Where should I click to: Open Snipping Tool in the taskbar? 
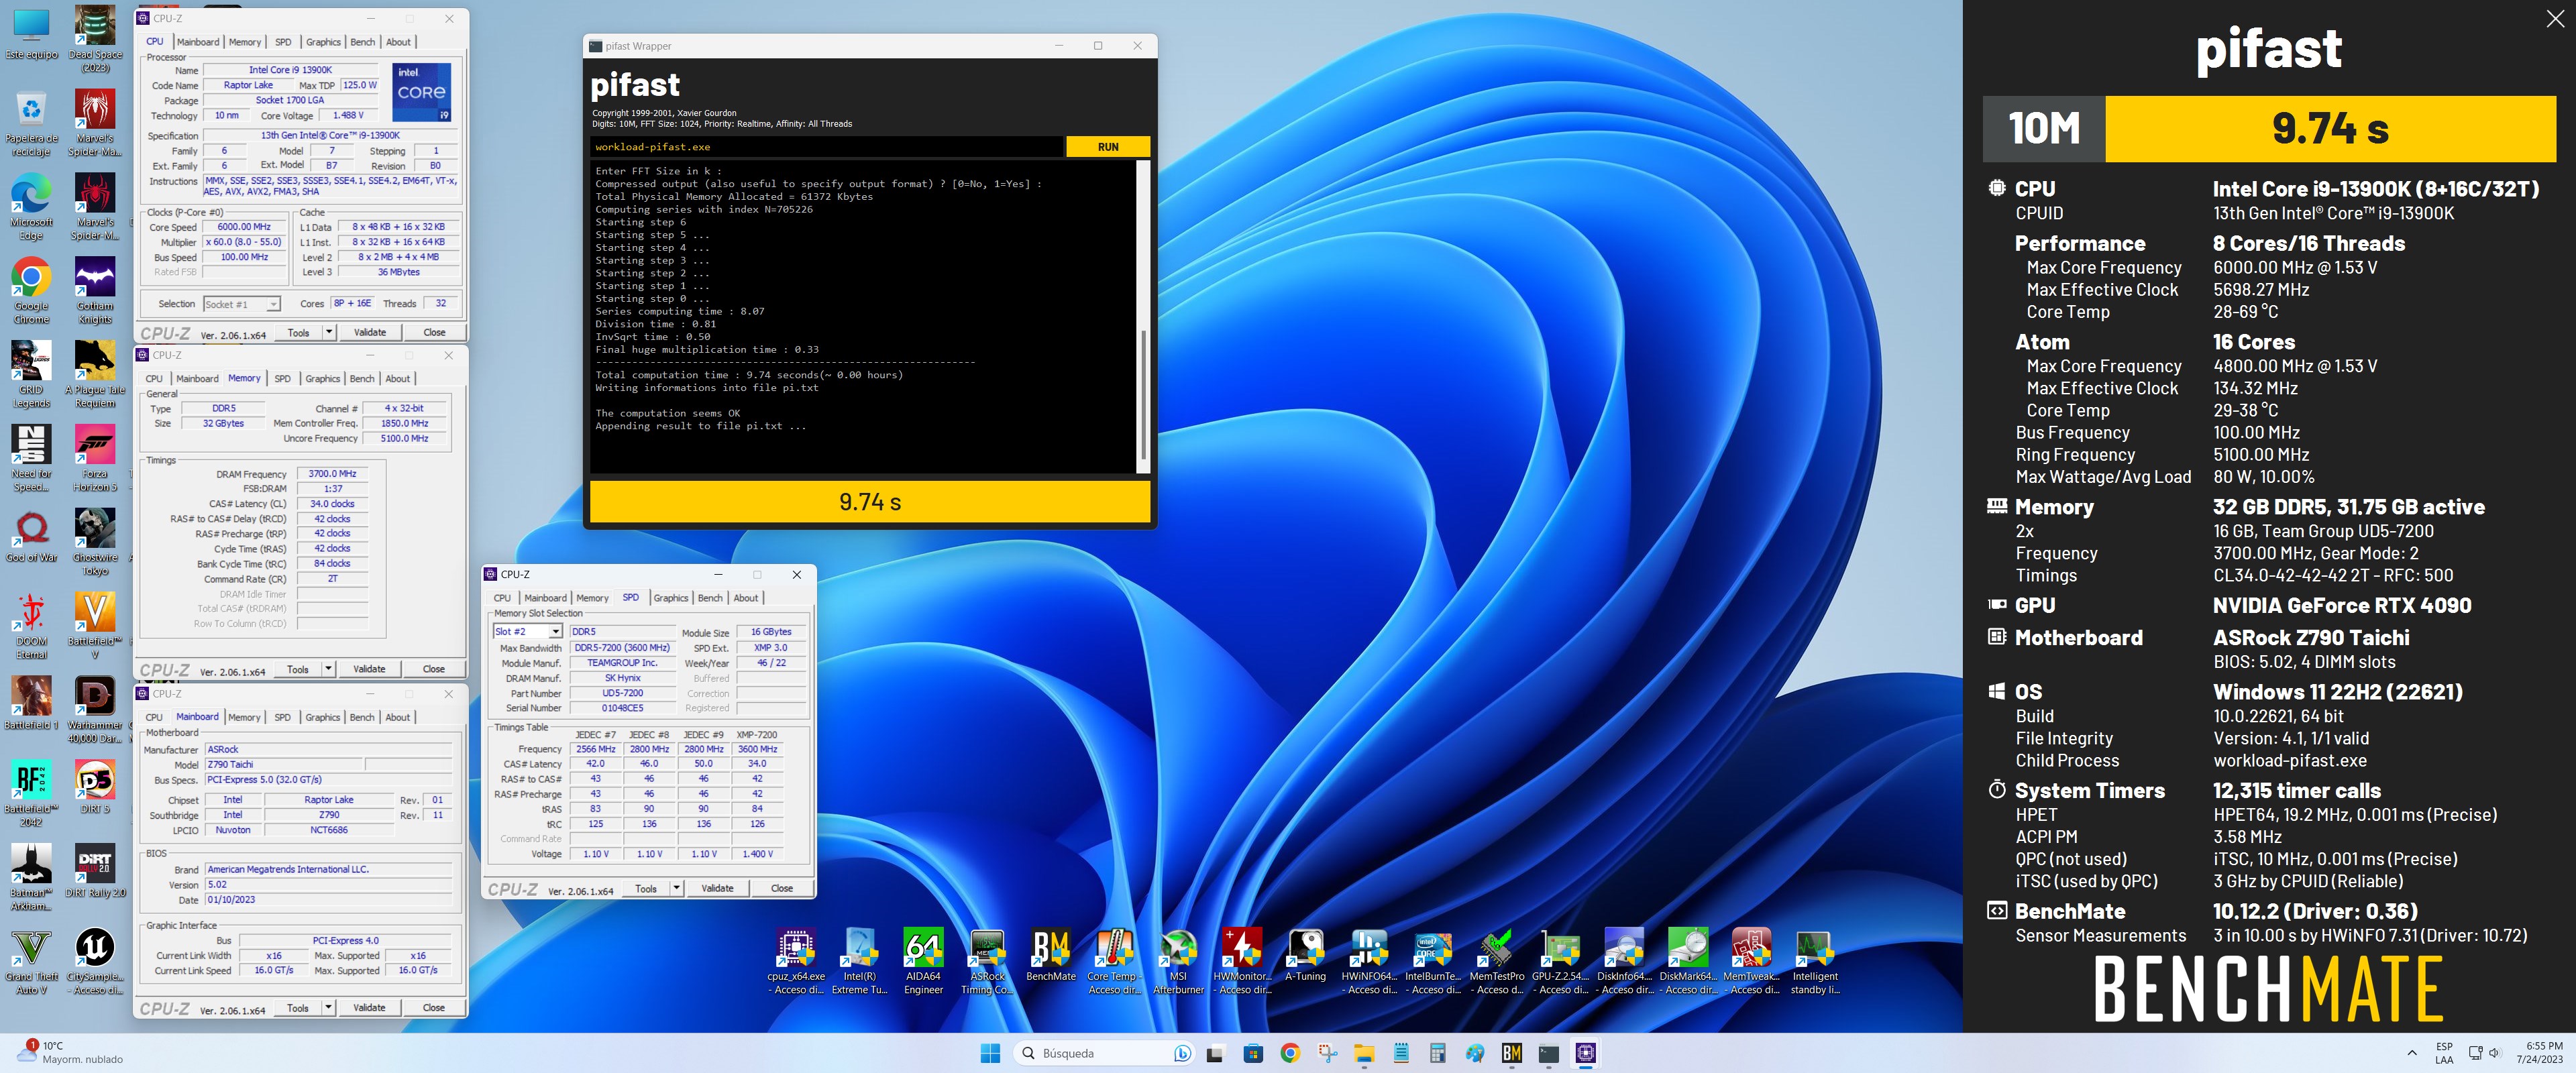coord(1327,1053)
